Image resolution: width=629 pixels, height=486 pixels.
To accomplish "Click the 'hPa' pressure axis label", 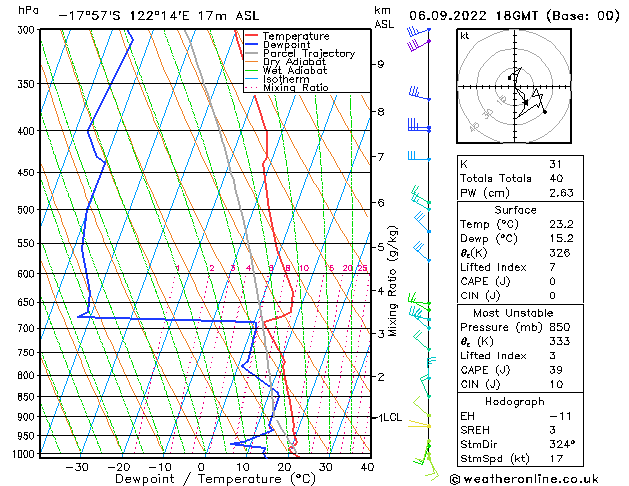I will tap(28, 11).
